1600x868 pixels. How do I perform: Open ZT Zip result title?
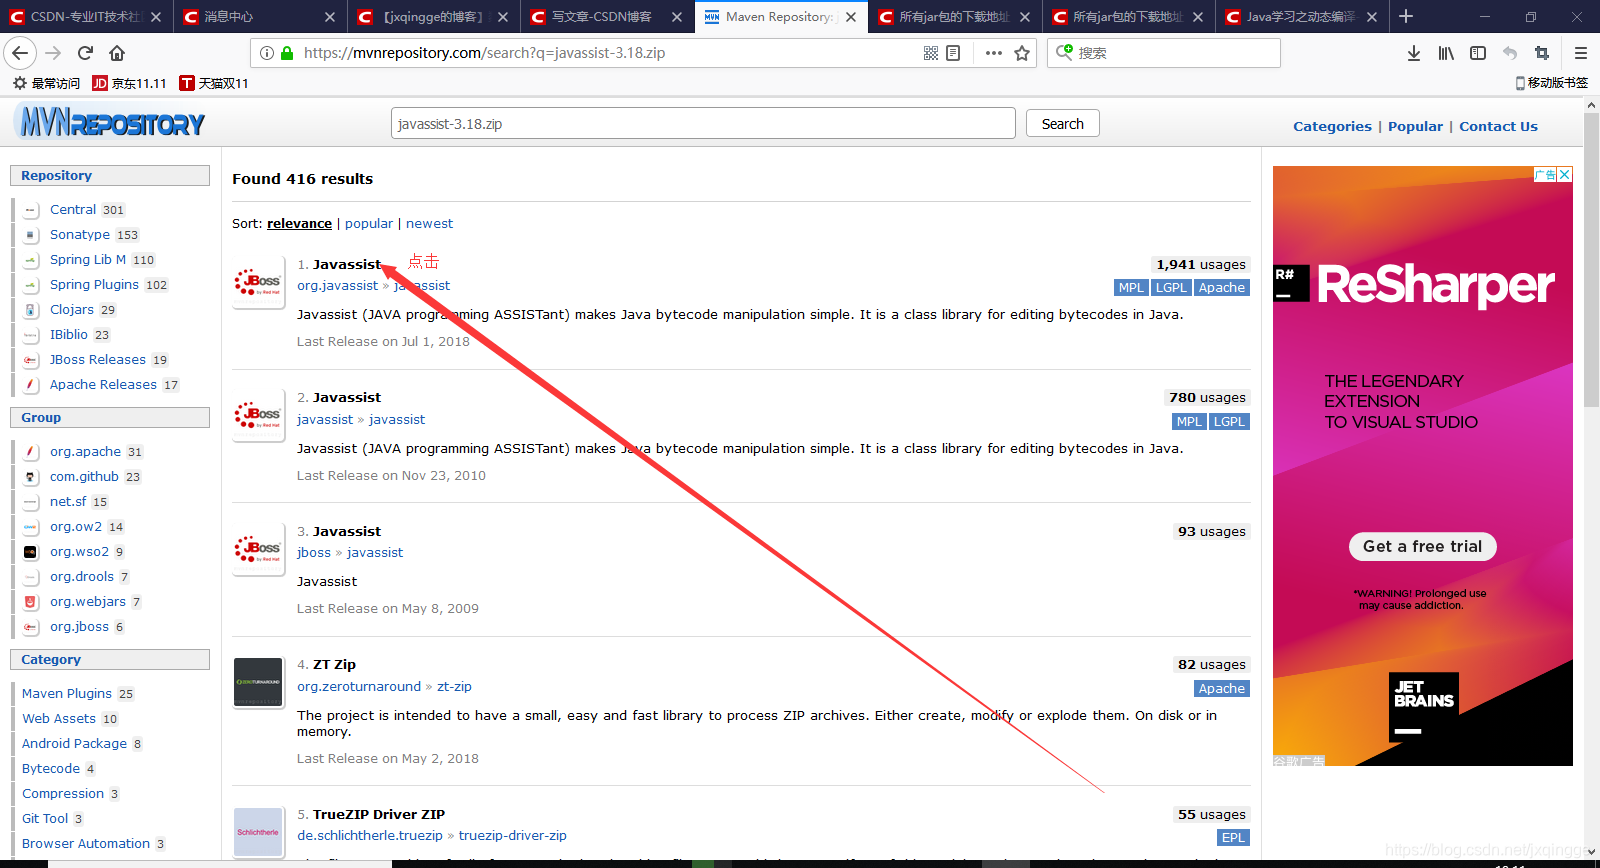tap(334, 664)
